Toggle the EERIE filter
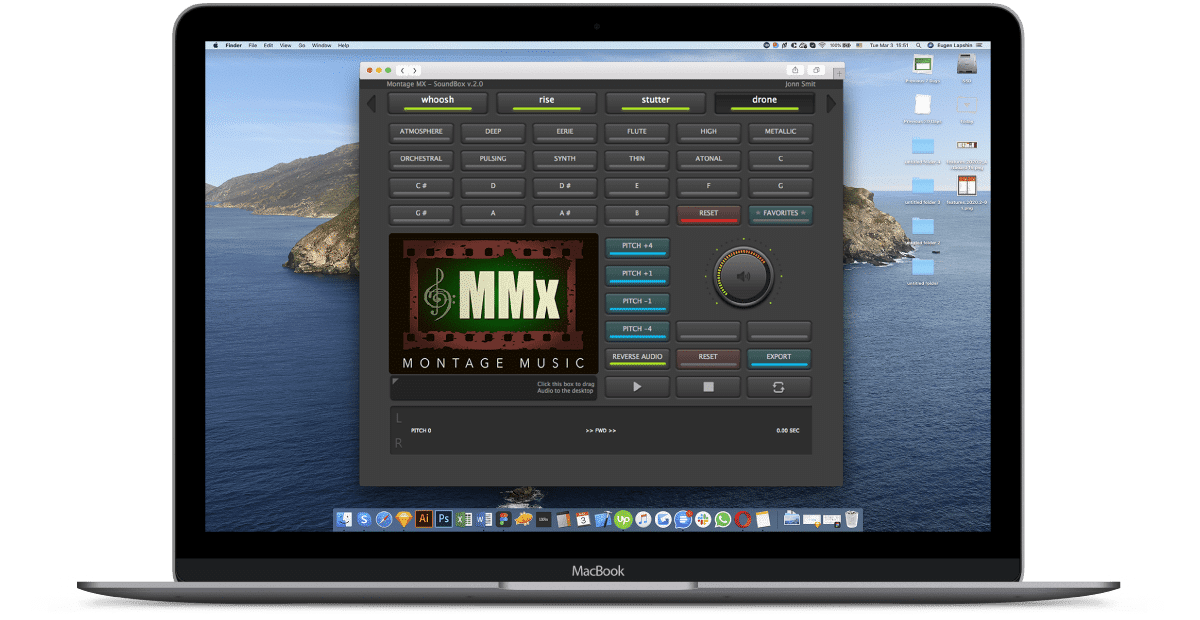This screenshot has height=620, width=1200. [565, 132]
